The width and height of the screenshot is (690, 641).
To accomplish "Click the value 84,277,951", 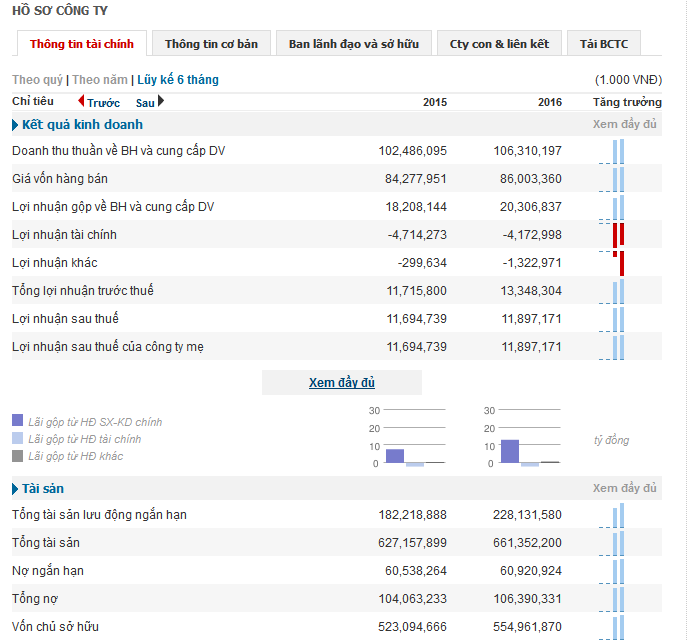I will (416, 179).
